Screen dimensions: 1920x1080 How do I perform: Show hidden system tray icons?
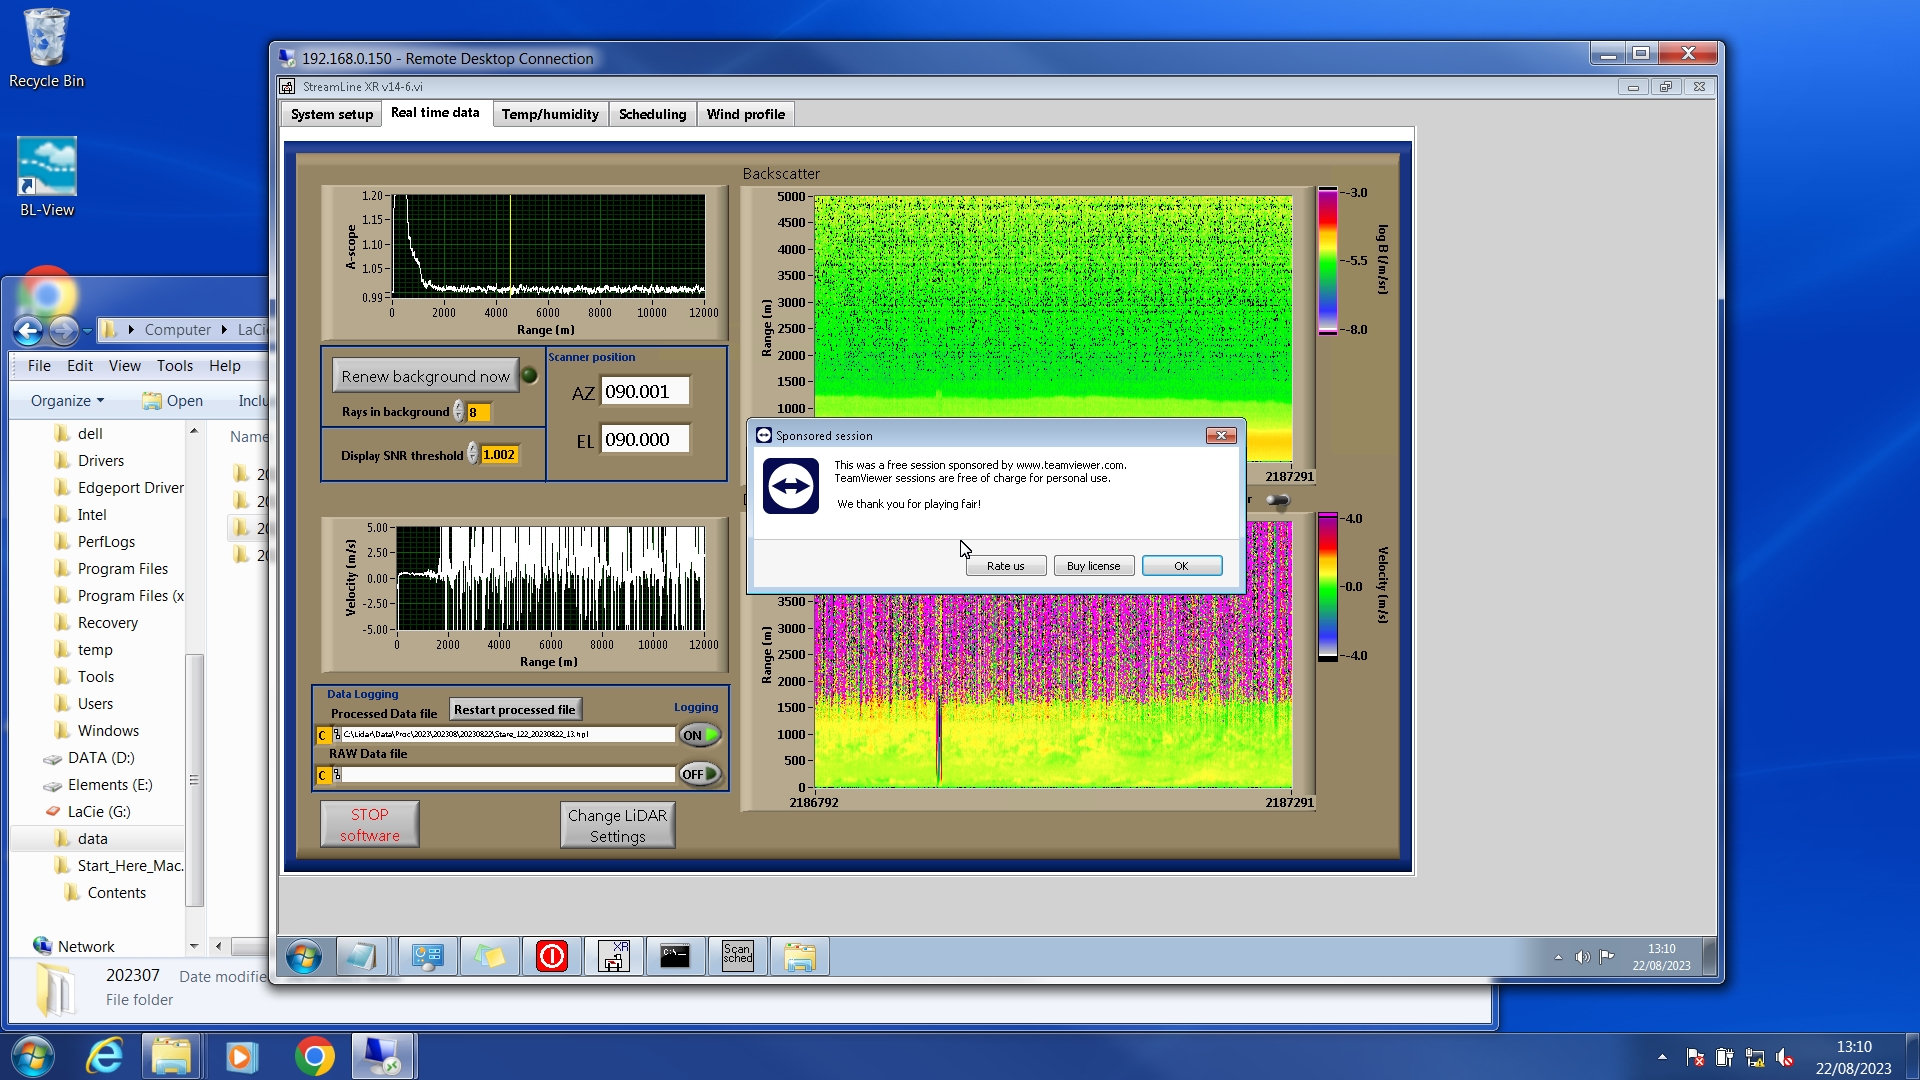tap(1662, 1057)
